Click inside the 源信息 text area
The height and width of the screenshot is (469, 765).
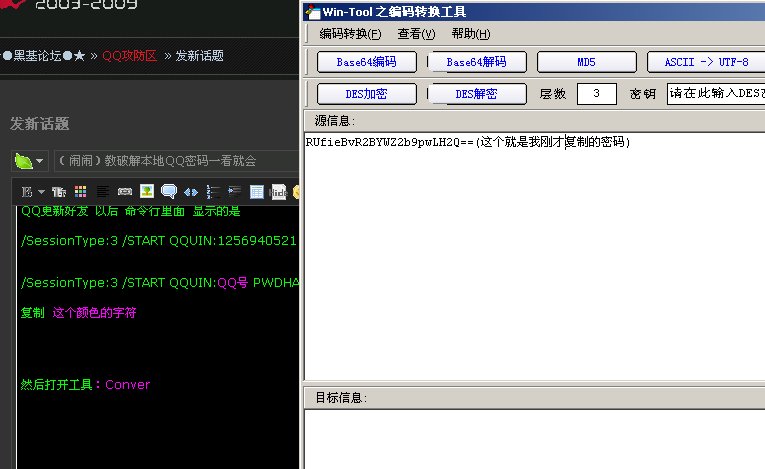[x=535, y=256]
